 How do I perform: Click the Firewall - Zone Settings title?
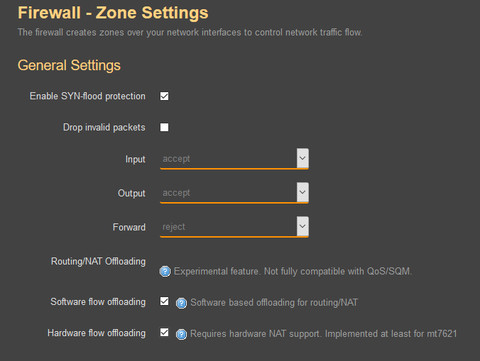(113, 13)
